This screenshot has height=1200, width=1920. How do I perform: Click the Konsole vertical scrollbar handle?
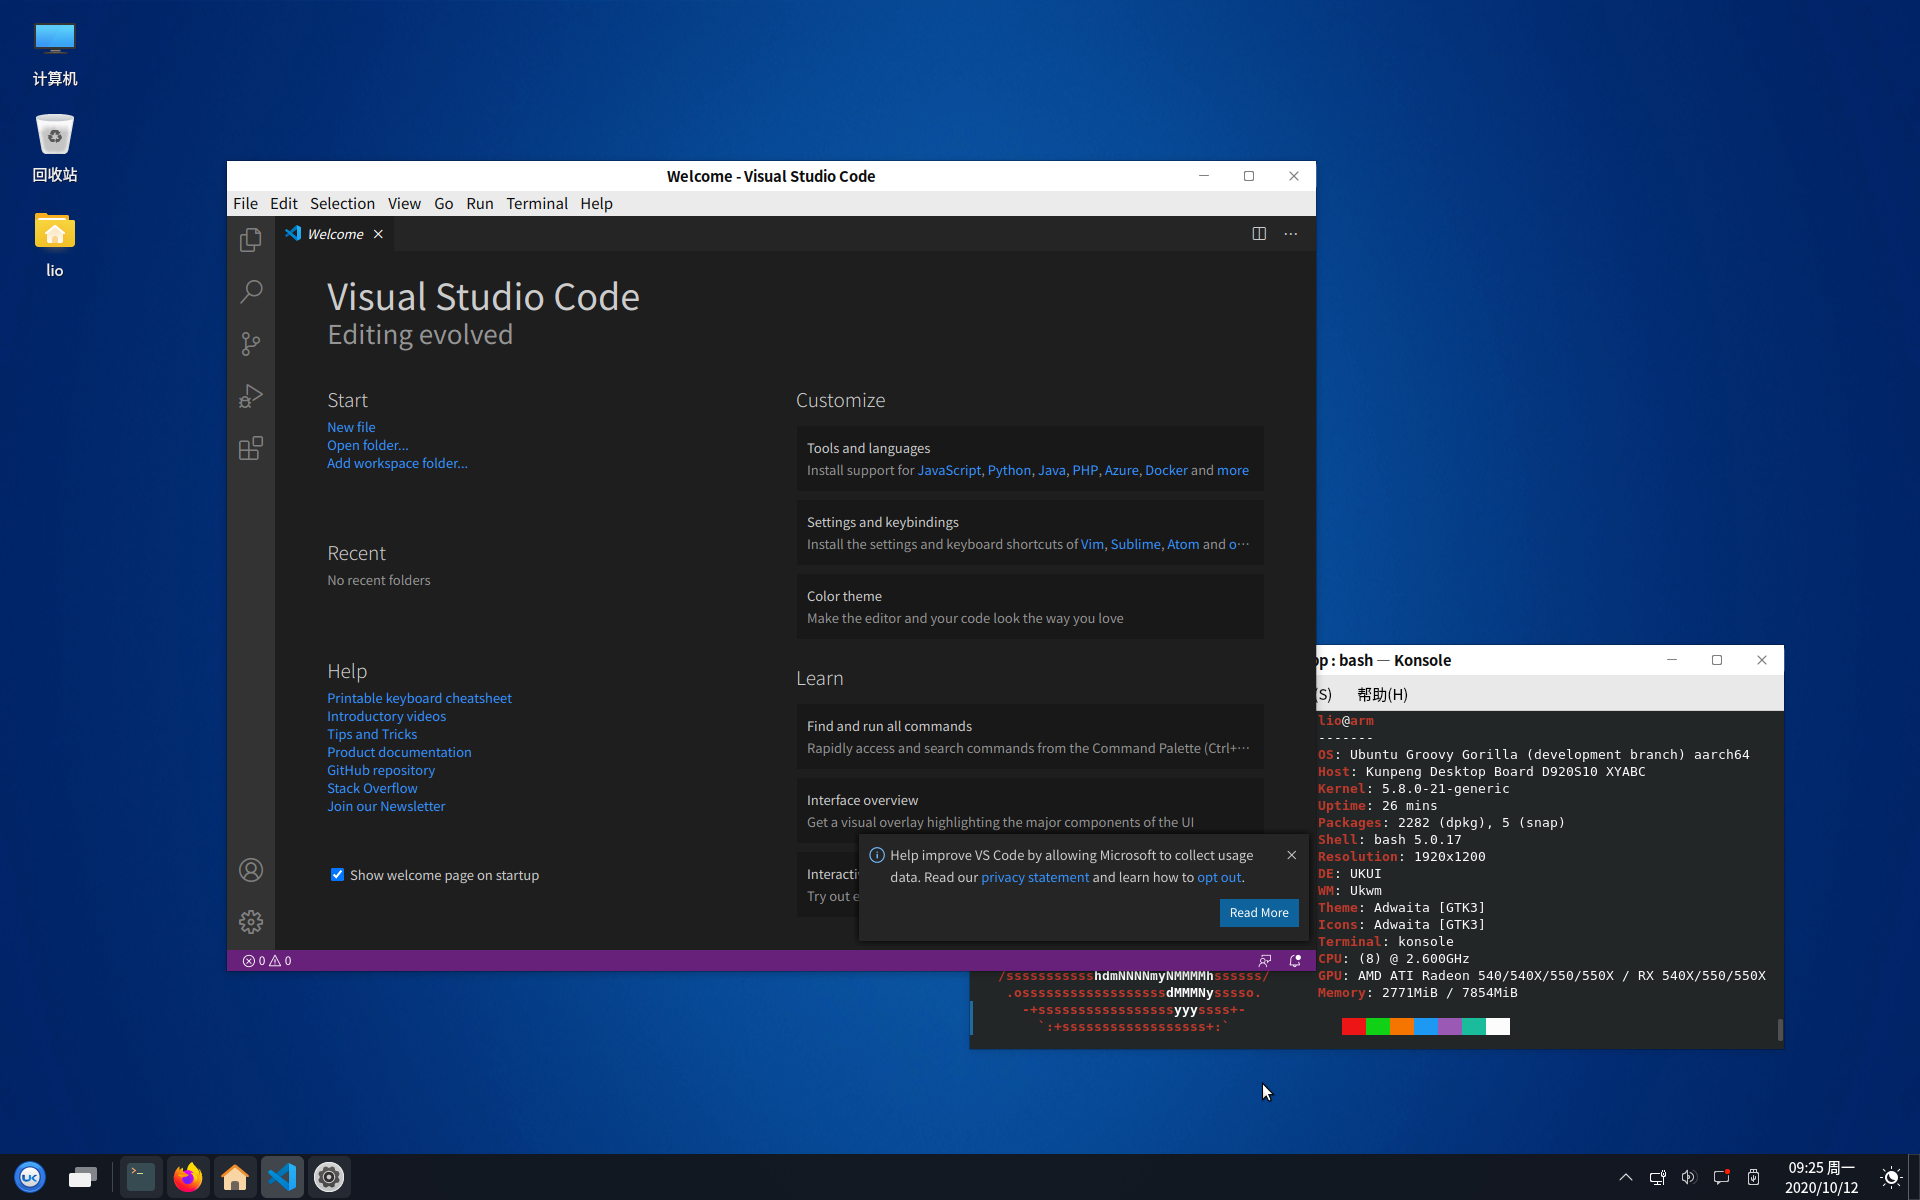tap(1779, 1030)
